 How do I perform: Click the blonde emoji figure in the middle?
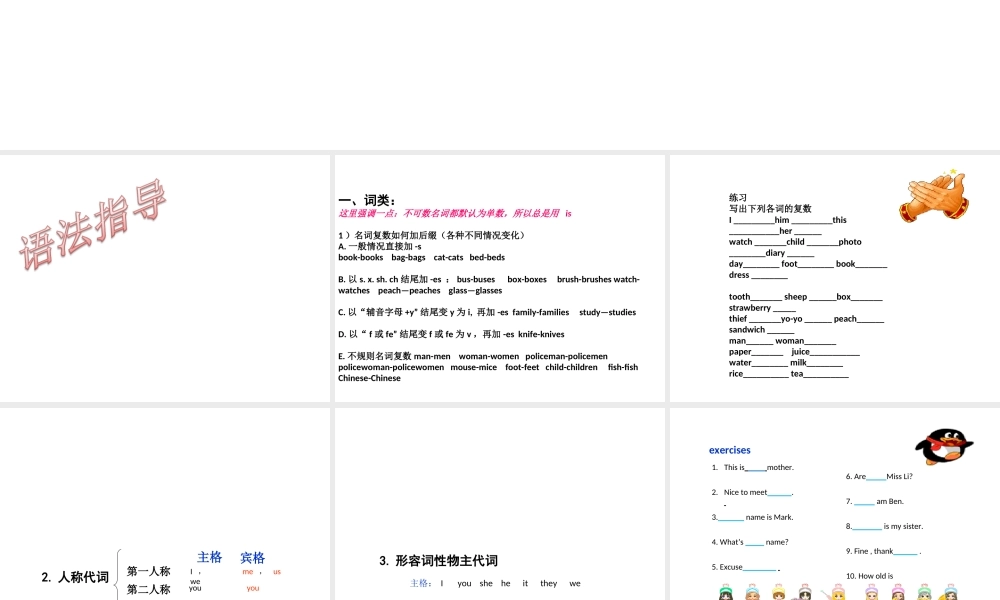[x=838, y=592]
